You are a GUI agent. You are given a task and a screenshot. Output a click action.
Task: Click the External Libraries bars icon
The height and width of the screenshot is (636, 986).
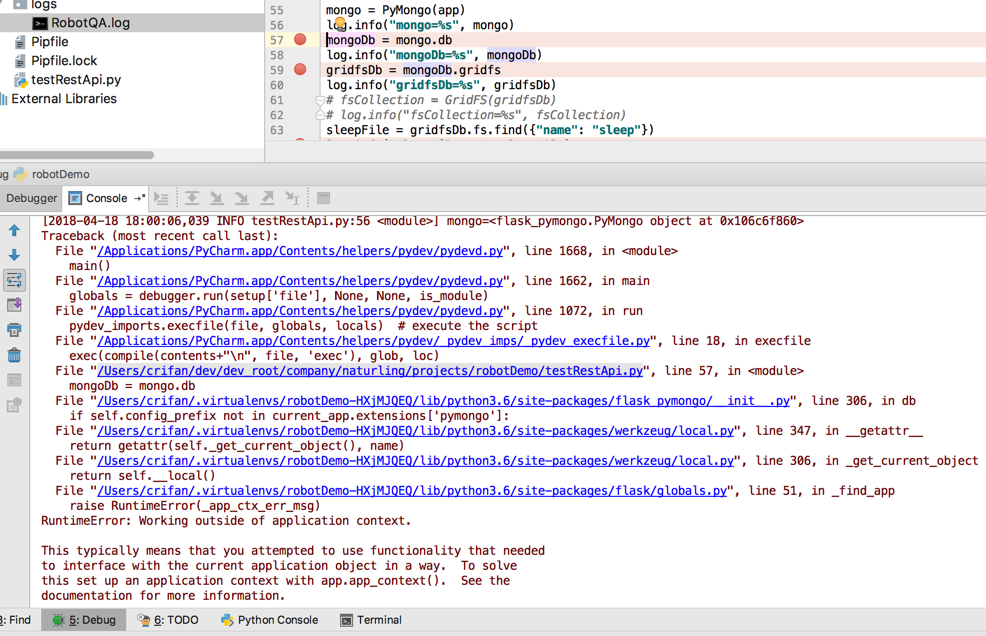(4, 99)
